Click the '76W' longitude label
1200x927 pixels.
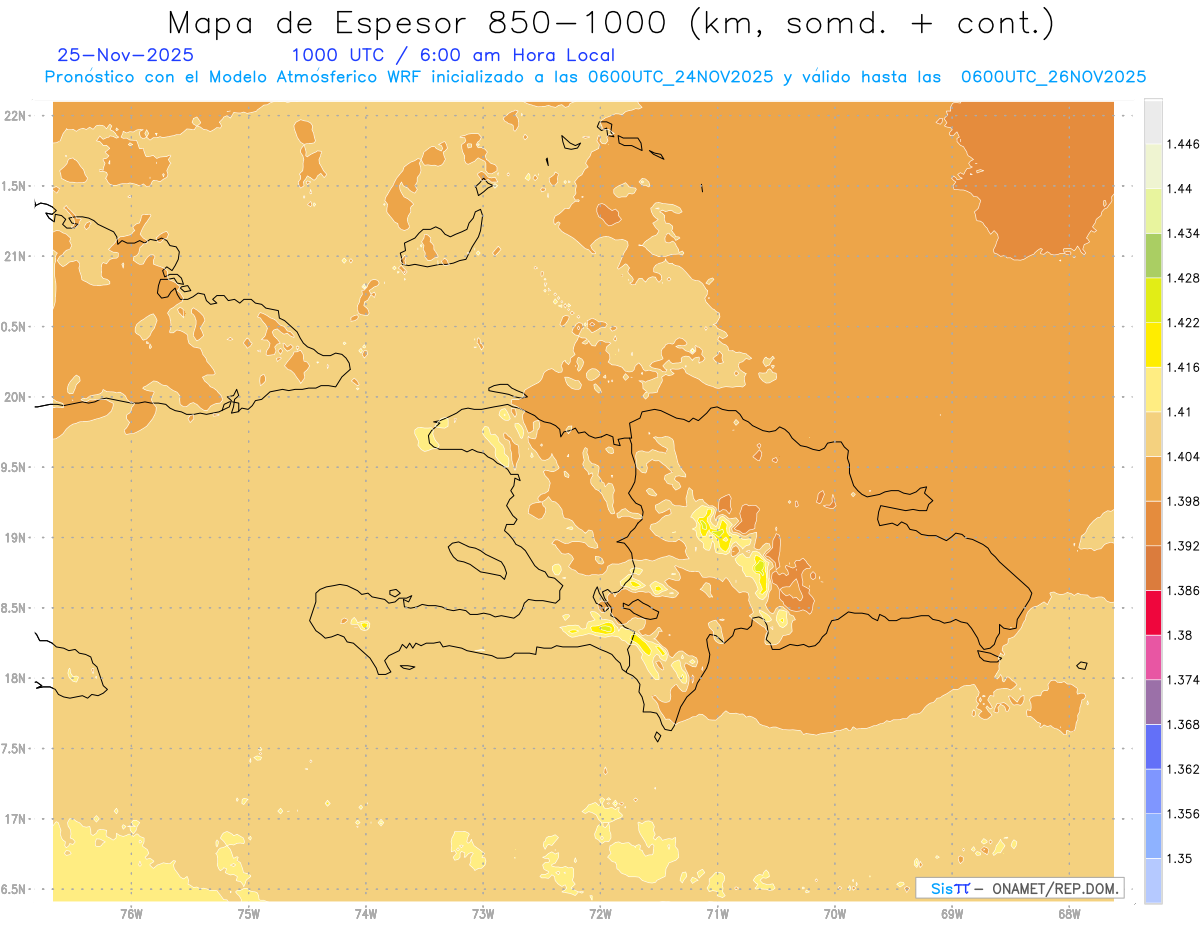click(x=131, y=913)
